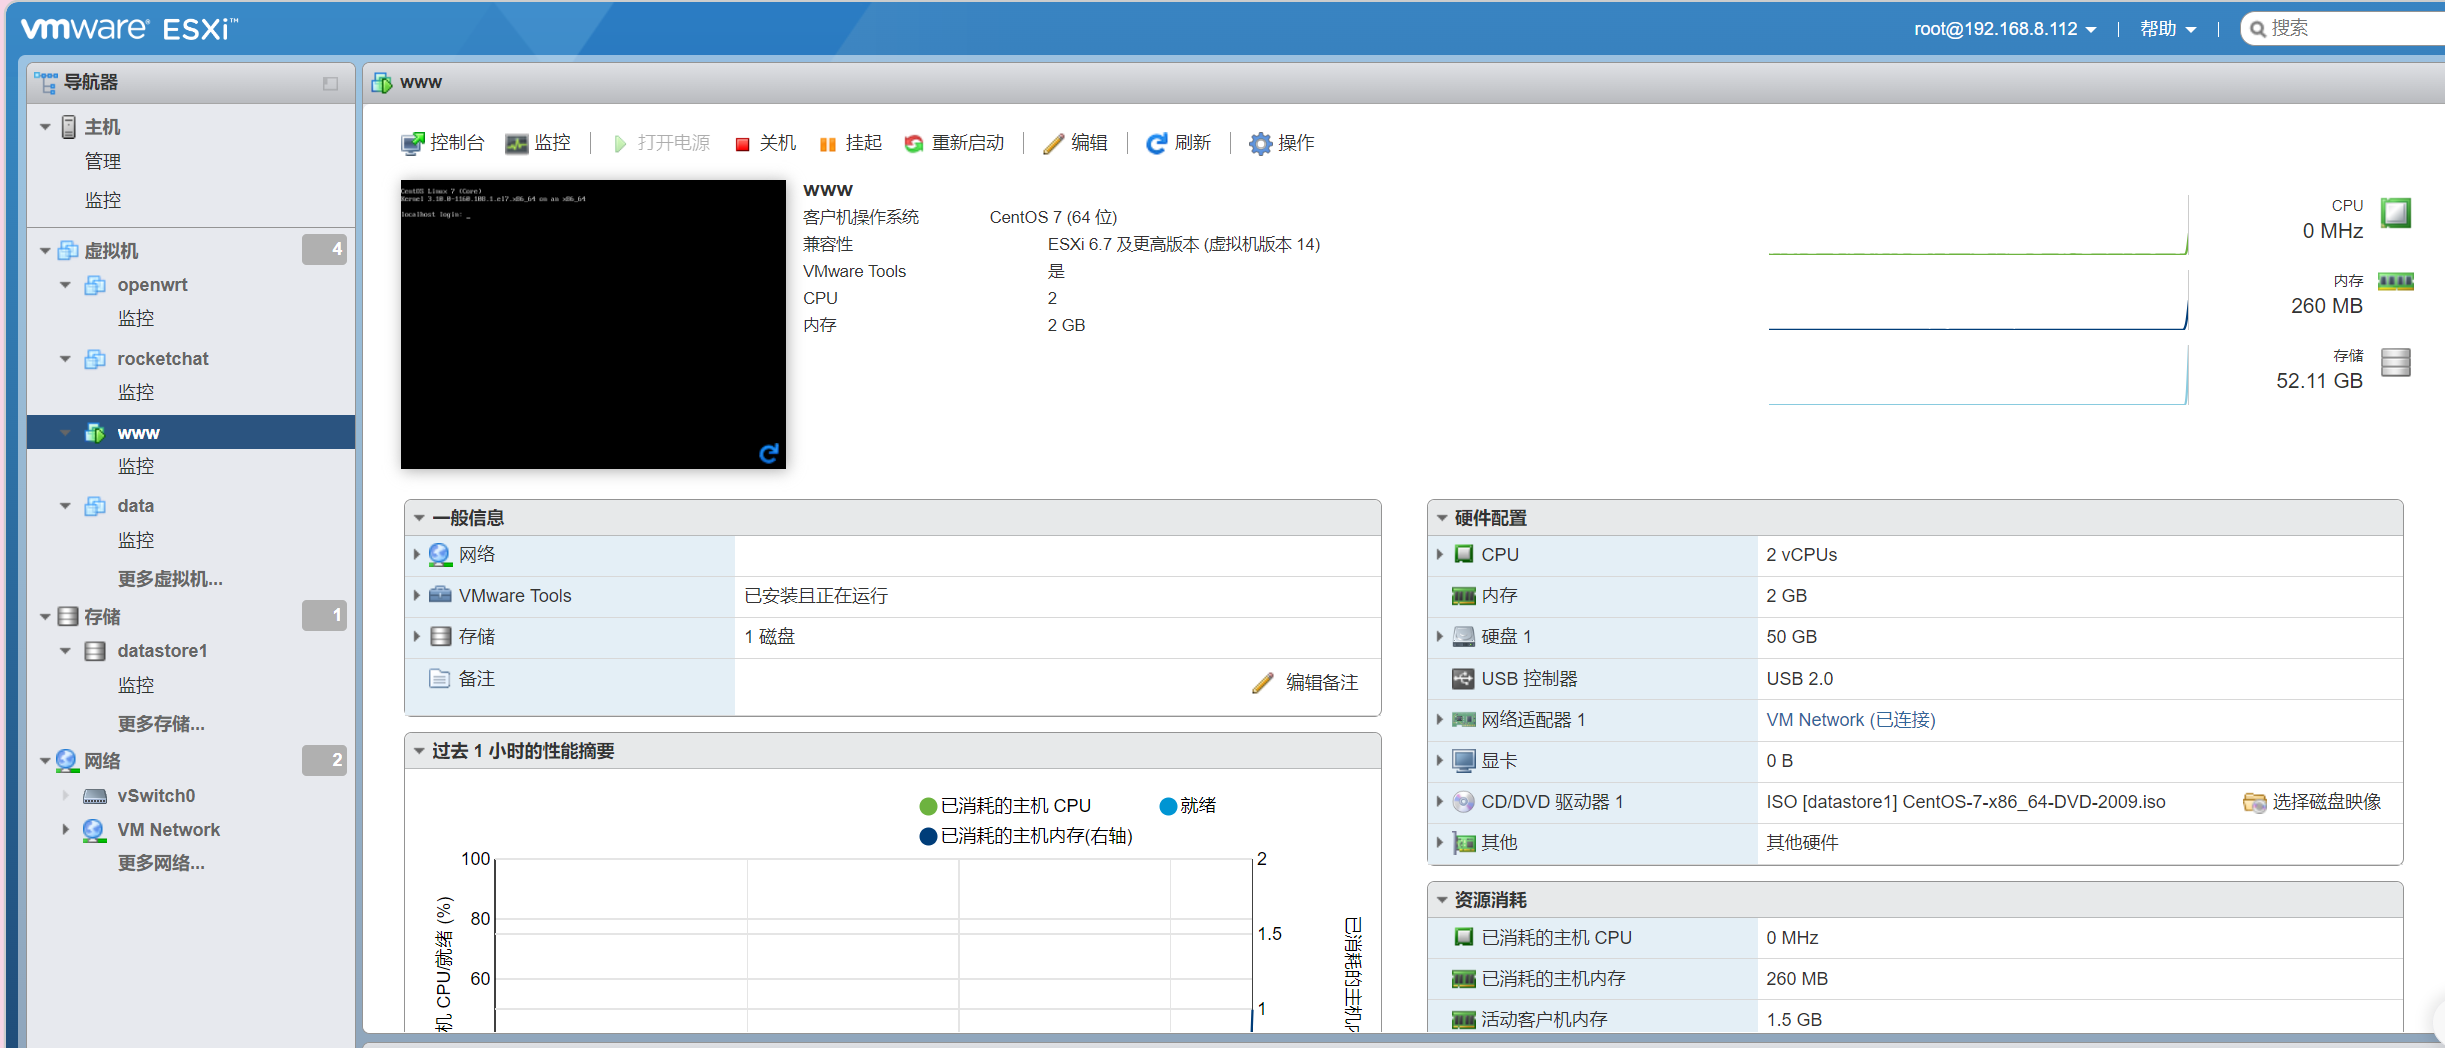Viewport: 2445px width, 1048px height.
Task: Collapse 过去 1 小时的性能摘要 panel
Action: (x=419, y=751)
